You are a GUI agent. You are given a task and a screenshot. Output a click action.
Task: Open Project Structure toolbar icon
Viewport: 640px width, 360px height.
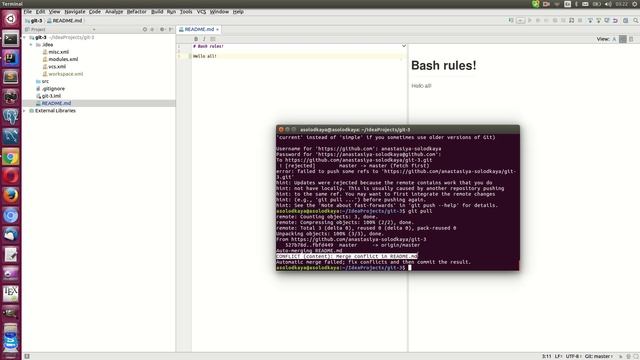coord(625,20)
